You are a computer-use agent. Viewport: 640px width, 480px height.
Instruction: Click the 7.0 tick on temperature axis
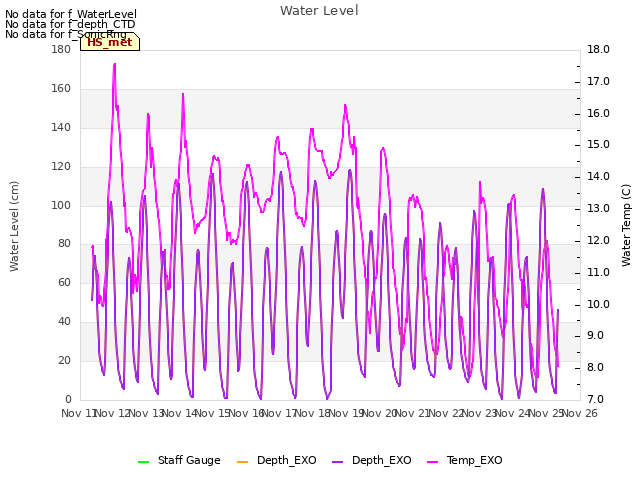[x=598, y=399]
